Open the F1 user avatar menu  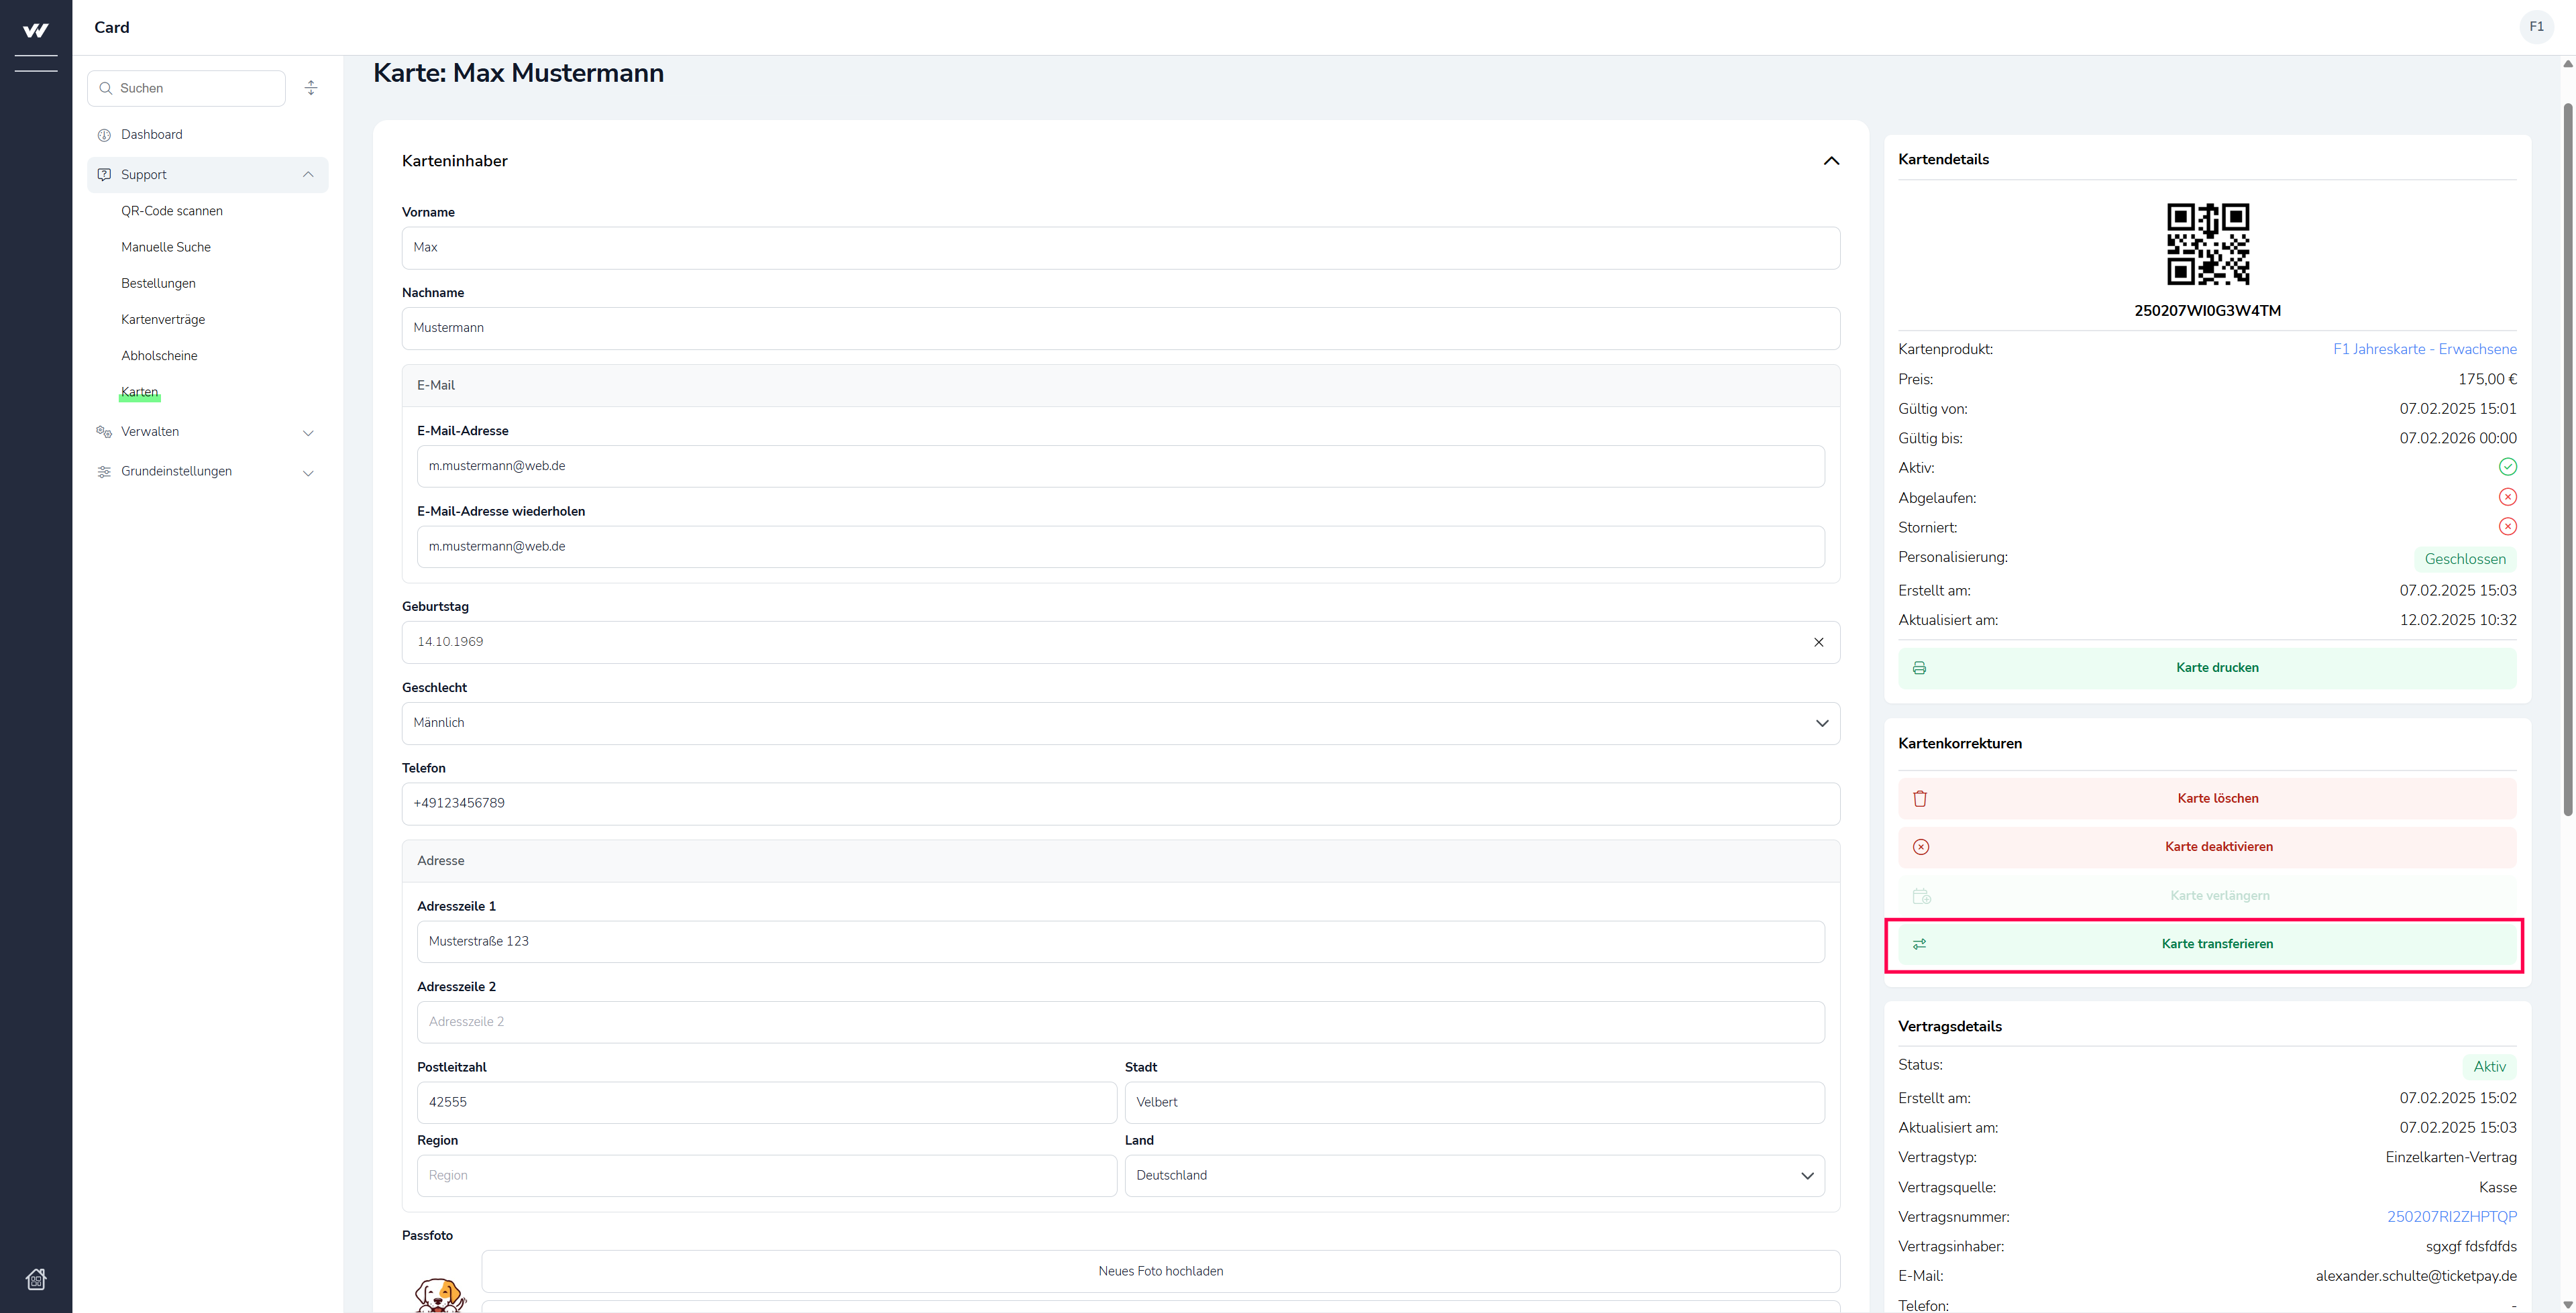(x=2536, y=27)
